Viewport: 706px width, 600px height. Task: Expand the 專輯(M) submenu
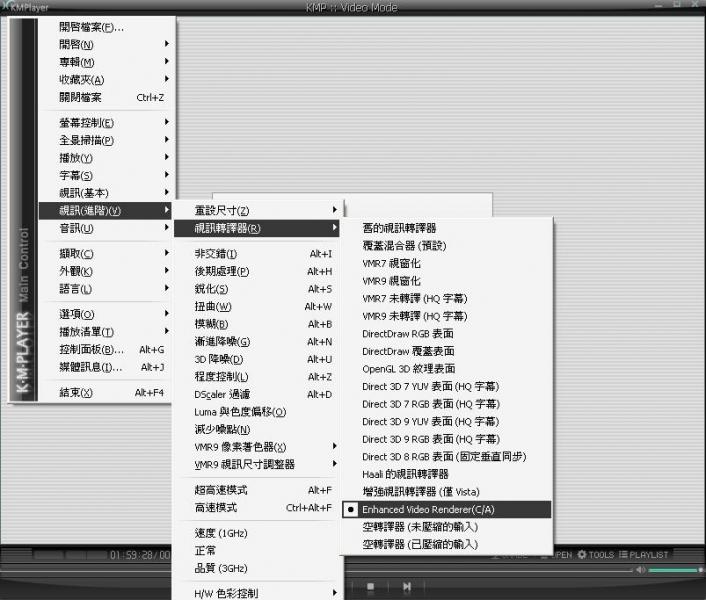tap(105, 62)
